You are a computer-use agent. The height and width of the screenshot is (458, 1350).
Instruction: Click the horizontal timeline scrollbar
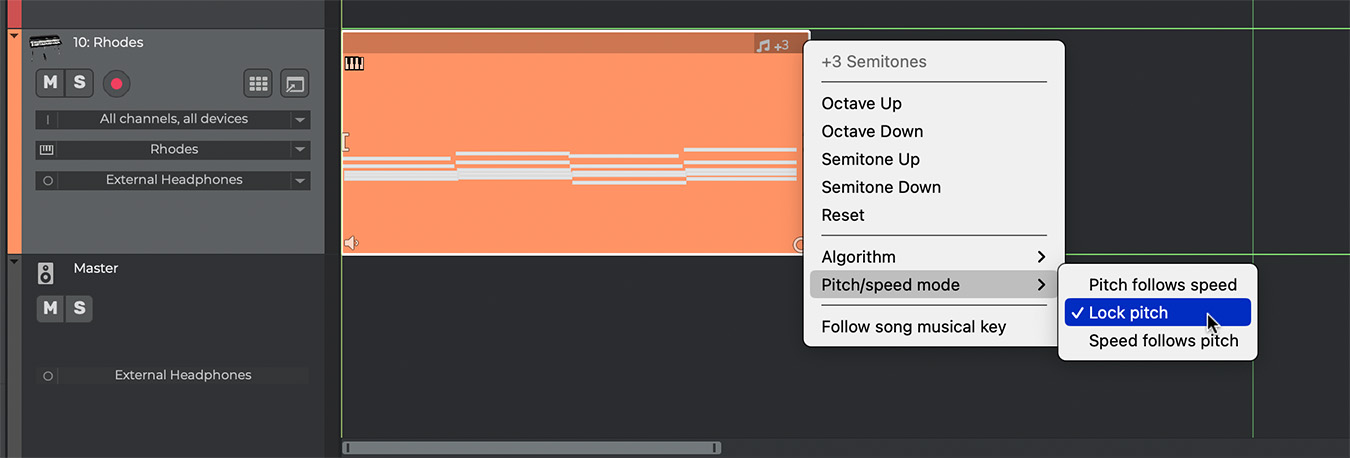(x=530, y=447)
